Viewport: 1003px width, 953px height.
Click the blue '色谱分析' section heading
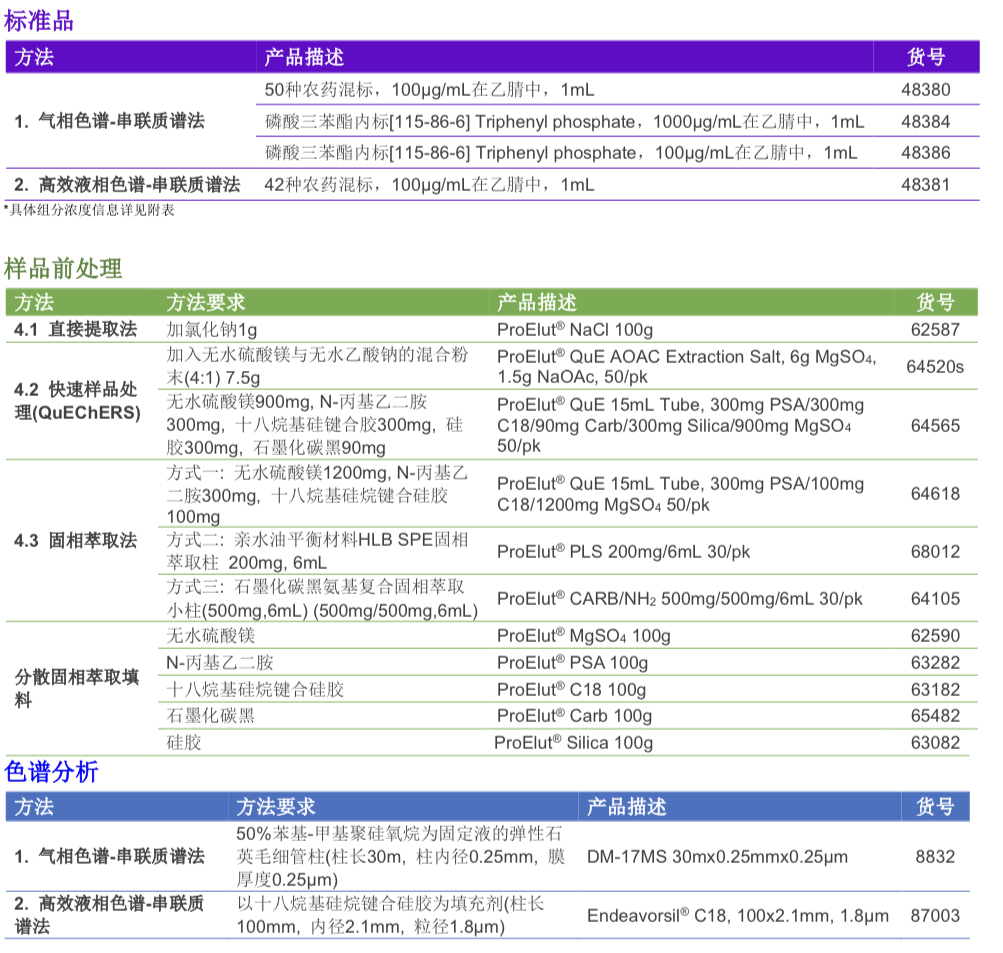click(x=51, y=772)
